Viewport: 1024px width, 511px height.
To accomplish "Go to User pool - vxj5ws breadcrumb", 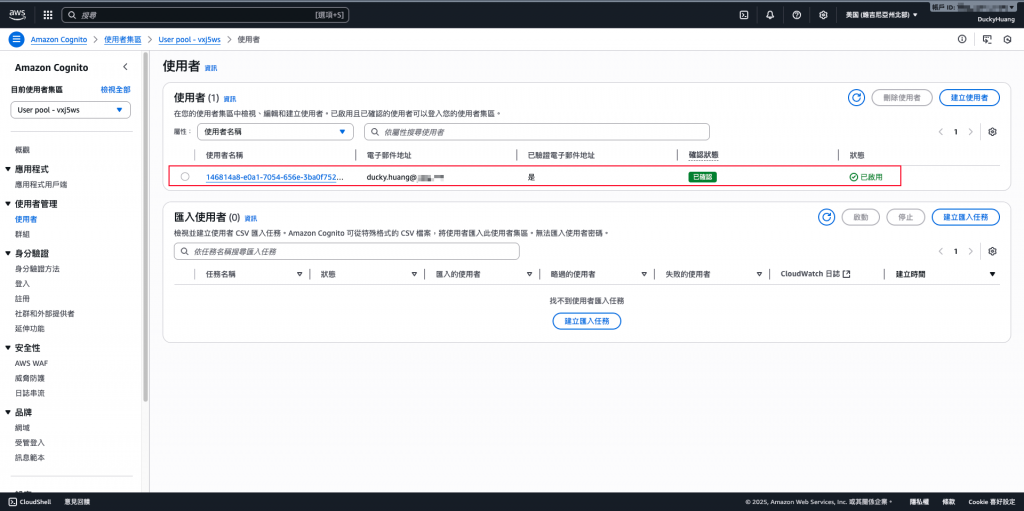I will click(189, 39).
